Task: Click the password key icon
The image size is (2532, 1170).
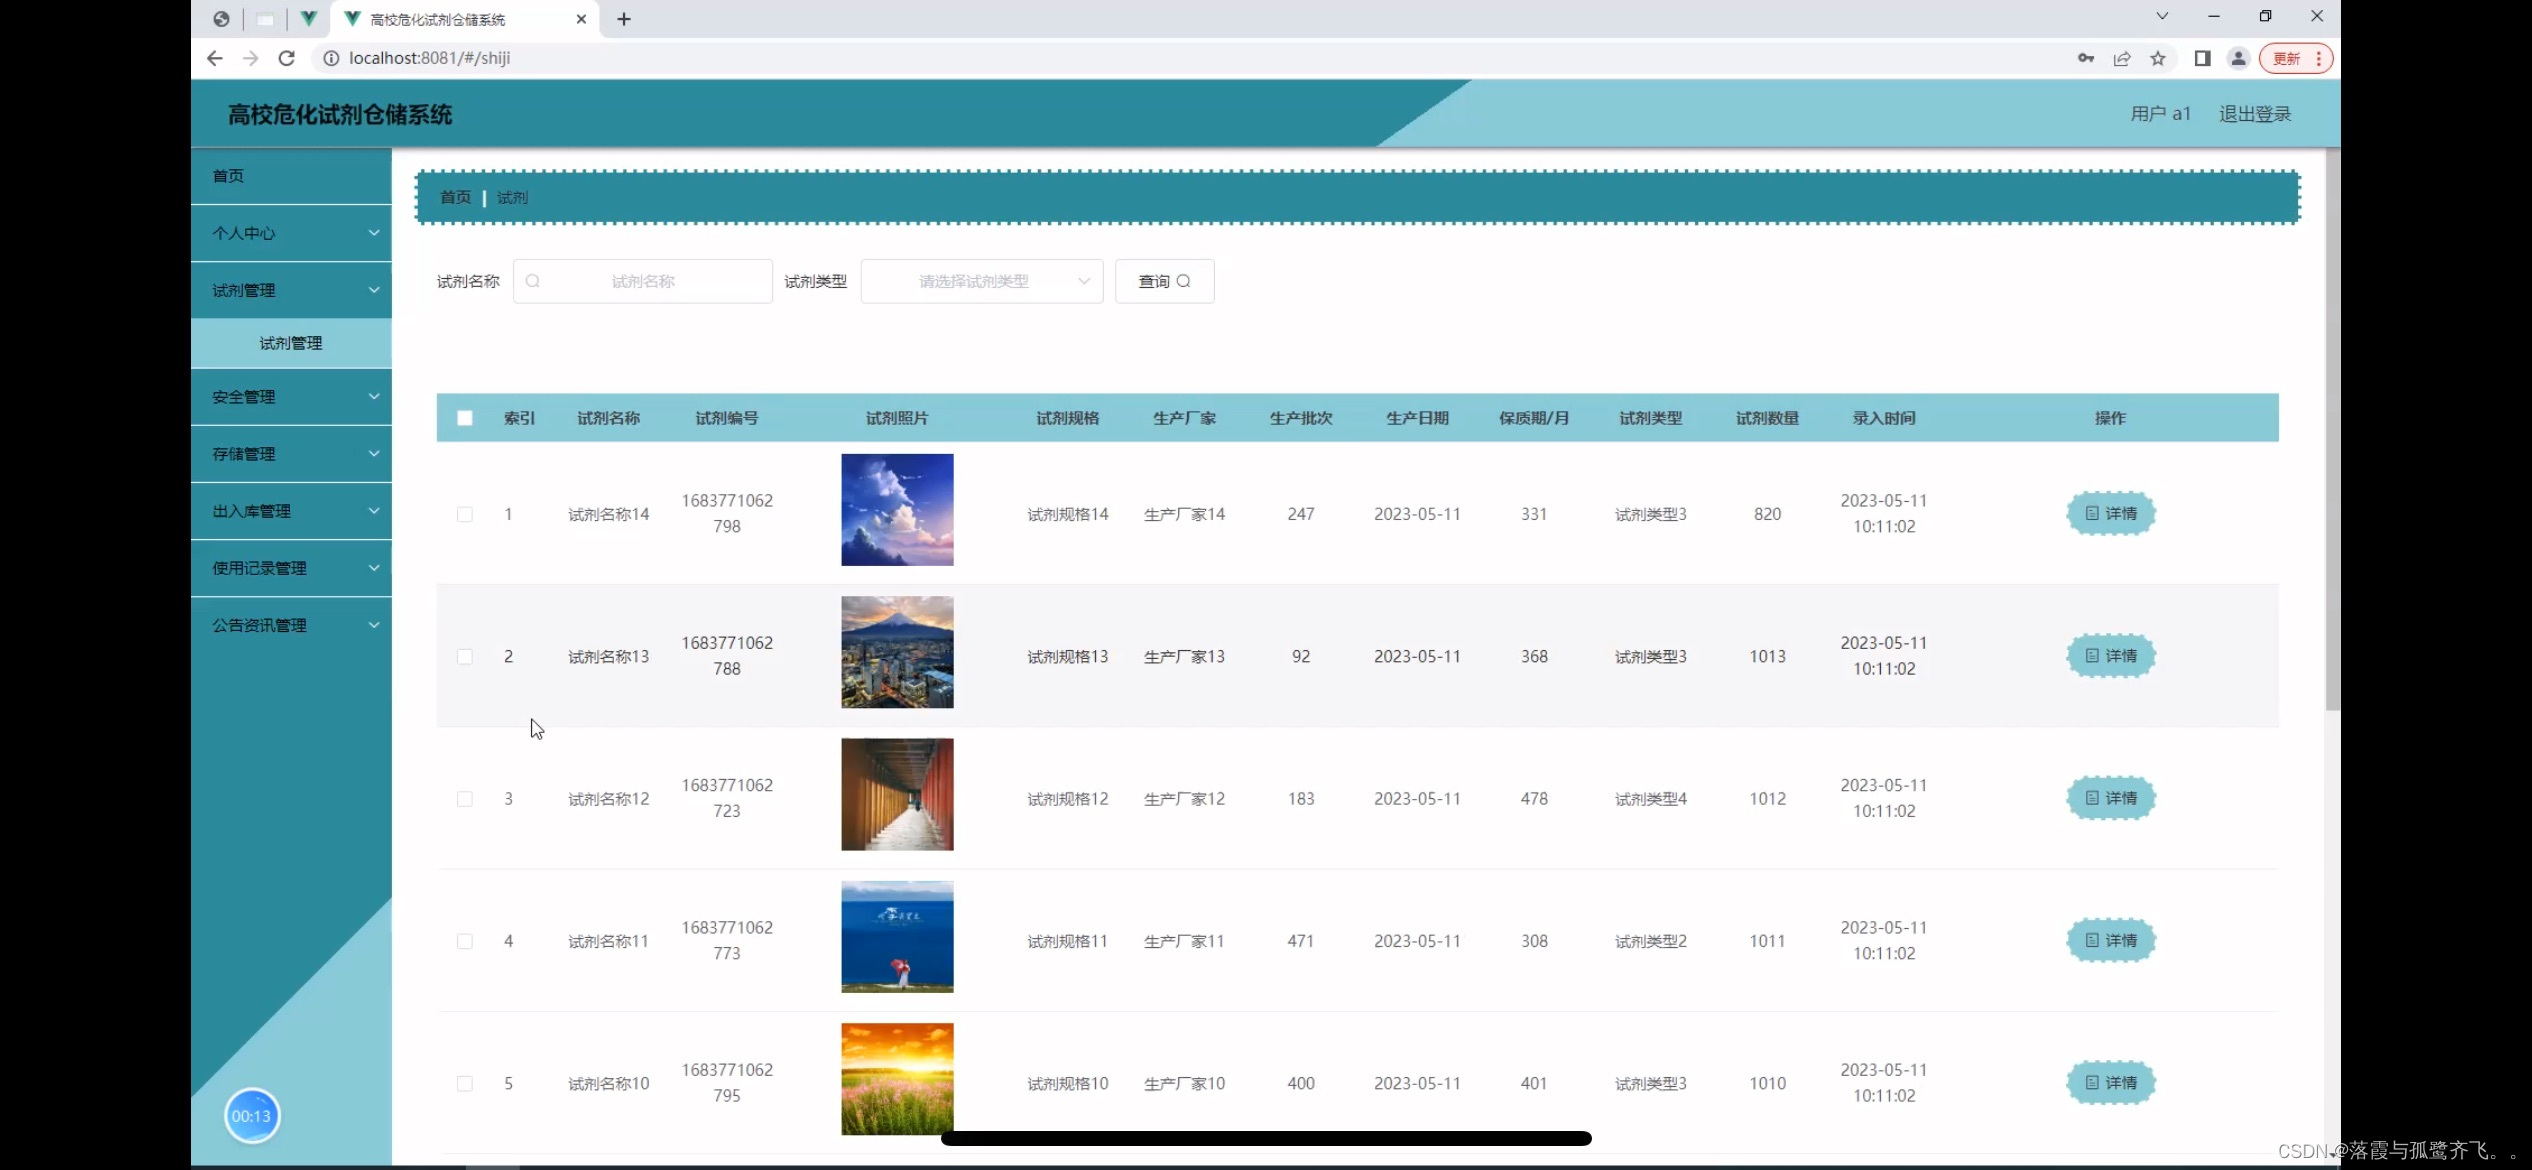Action: (x=2086, y=58)
